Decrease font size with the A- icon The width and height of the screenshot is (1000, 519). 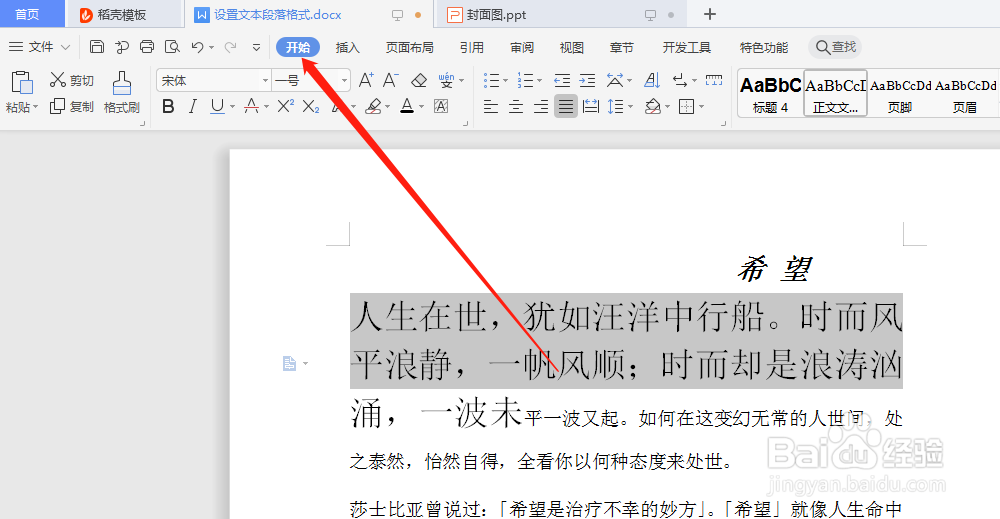390,80
